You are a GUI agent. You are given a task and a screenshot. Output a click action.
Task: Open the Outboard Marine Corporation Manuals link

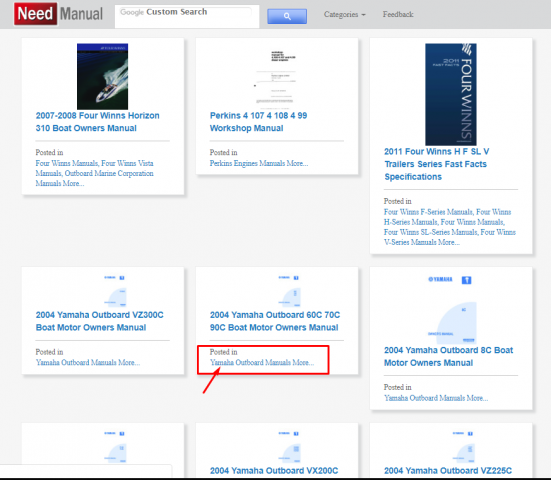[94, 178]
